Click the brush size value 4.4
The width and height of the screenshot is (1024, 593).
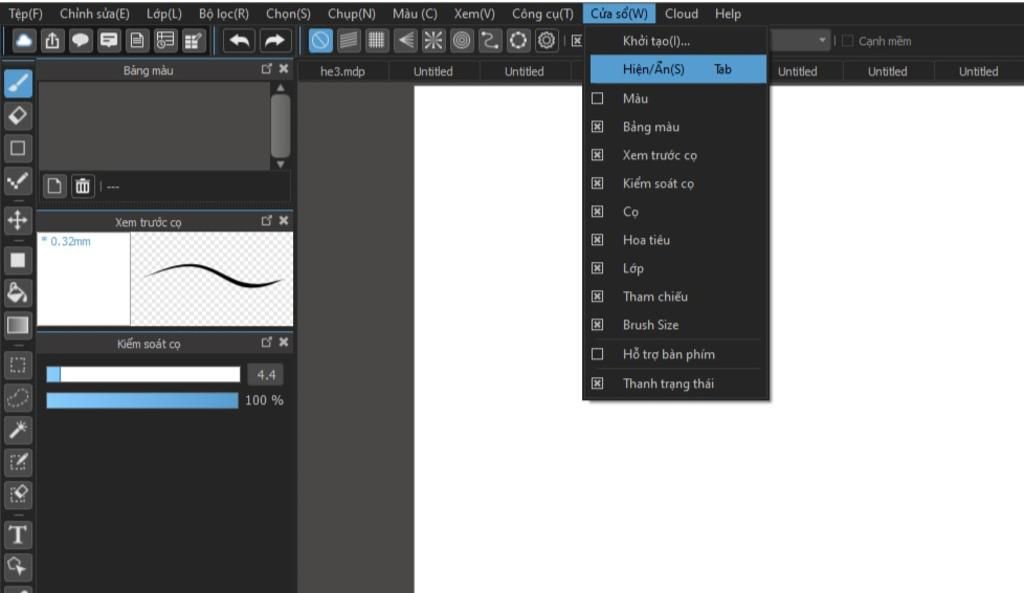[266, 375]
